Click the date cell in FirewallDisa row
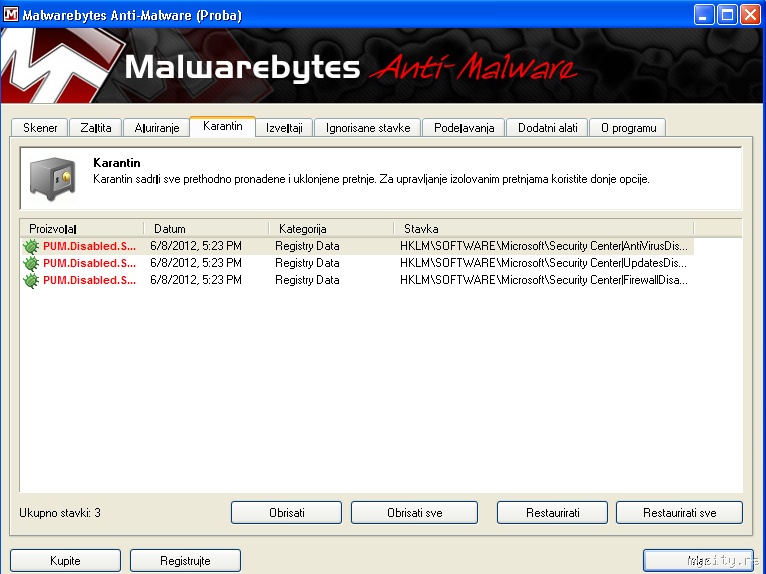 click(x=196, y=280)
